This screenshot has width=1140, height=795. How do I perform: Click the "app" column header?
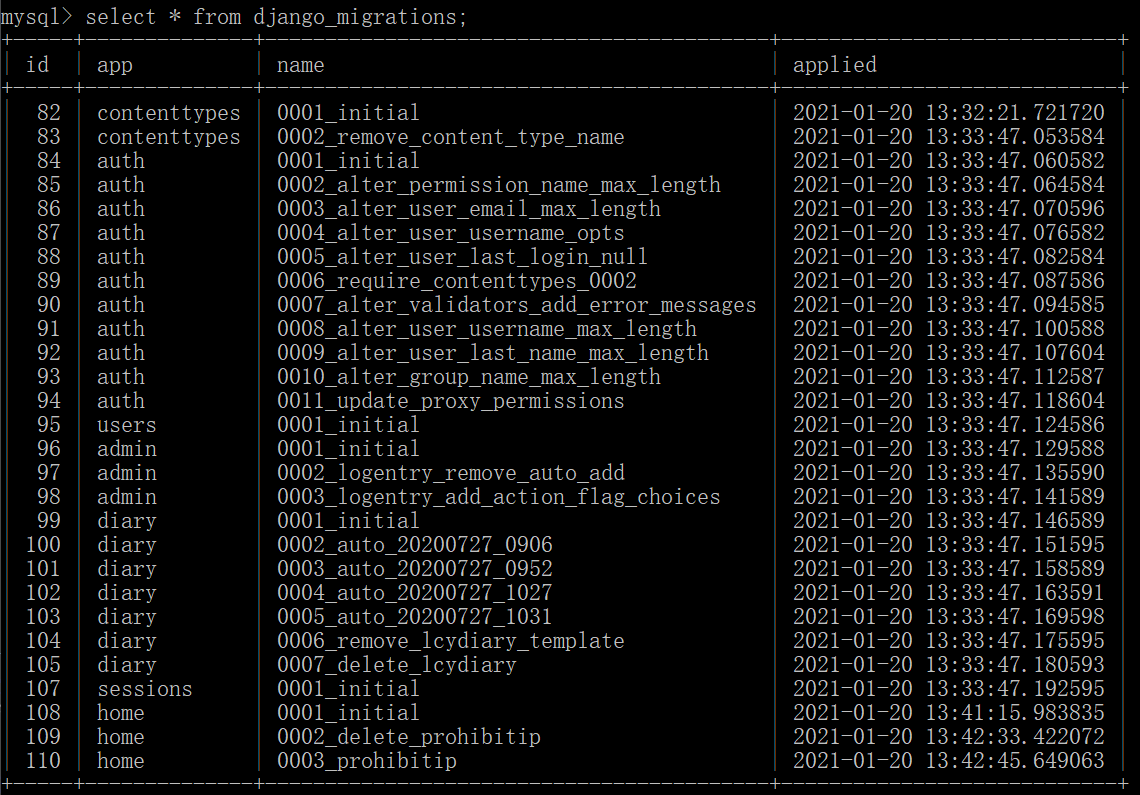click(115, 65)
